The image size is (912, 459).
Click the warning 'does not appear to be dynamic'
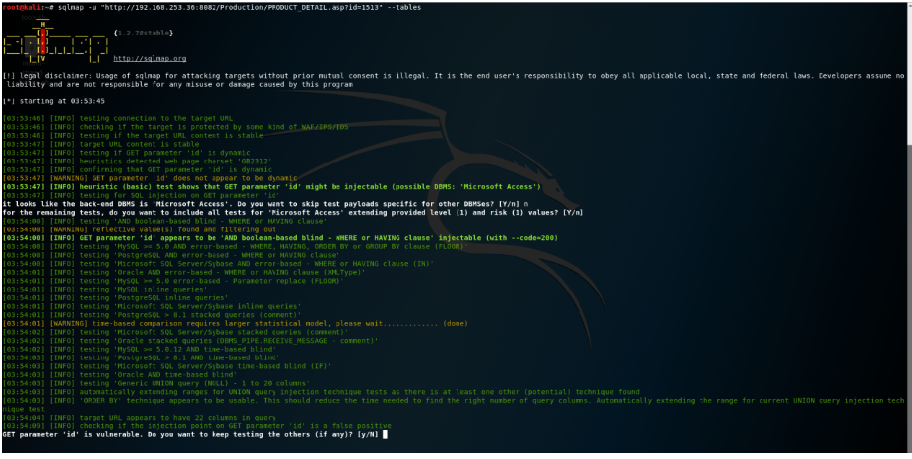click(x=149, y=178)
